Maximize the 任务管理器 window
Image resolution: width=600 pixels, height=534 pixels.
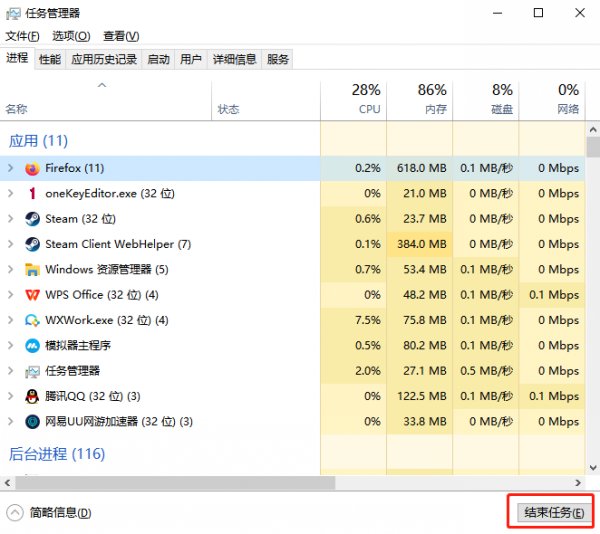[x=538, y=13]
